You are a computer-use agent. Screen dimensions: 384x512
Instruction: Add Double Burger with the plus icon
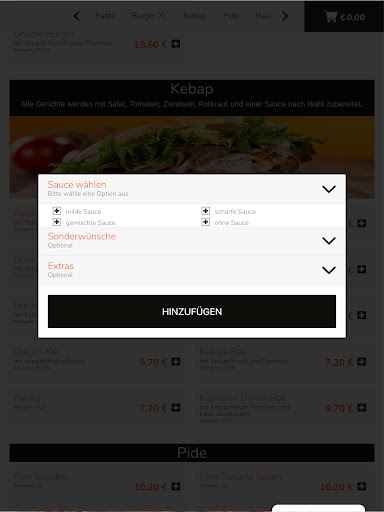pyautogui.click(x=176, y=44)
